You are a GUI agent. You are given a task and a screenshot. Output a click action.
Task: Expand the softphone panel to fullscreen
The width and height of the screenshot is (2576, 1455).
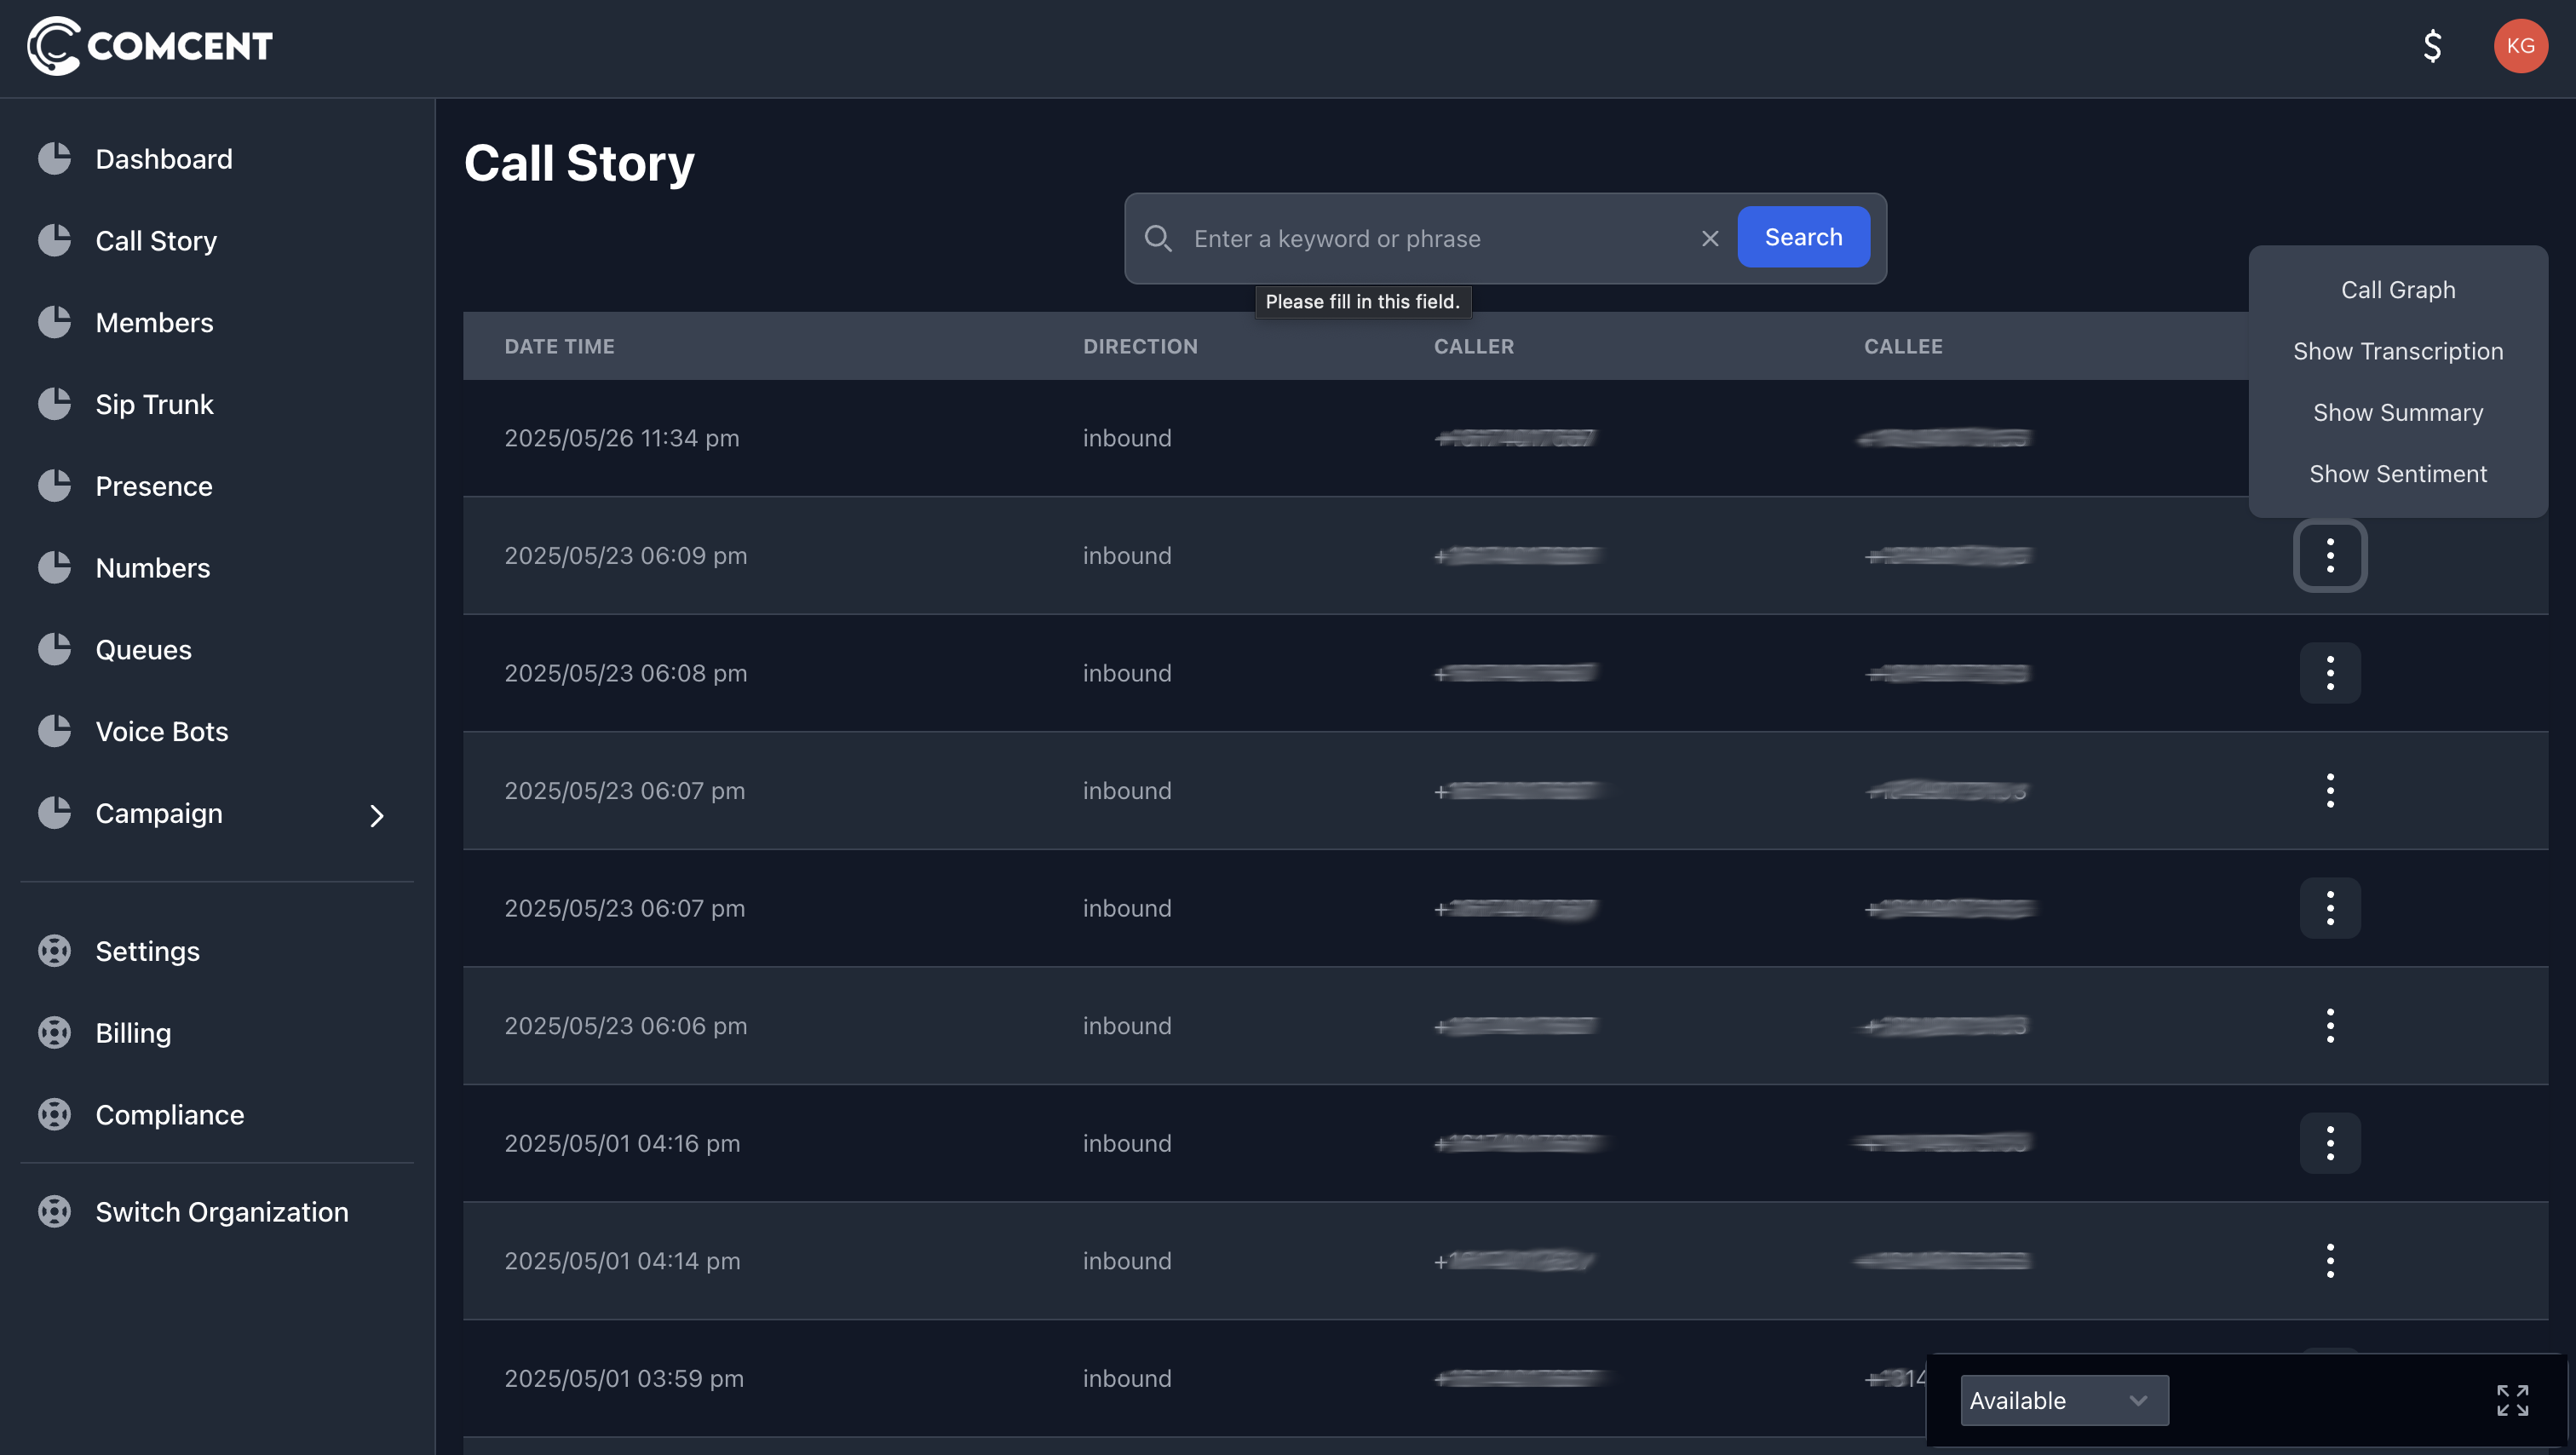pos(2512,1400)
